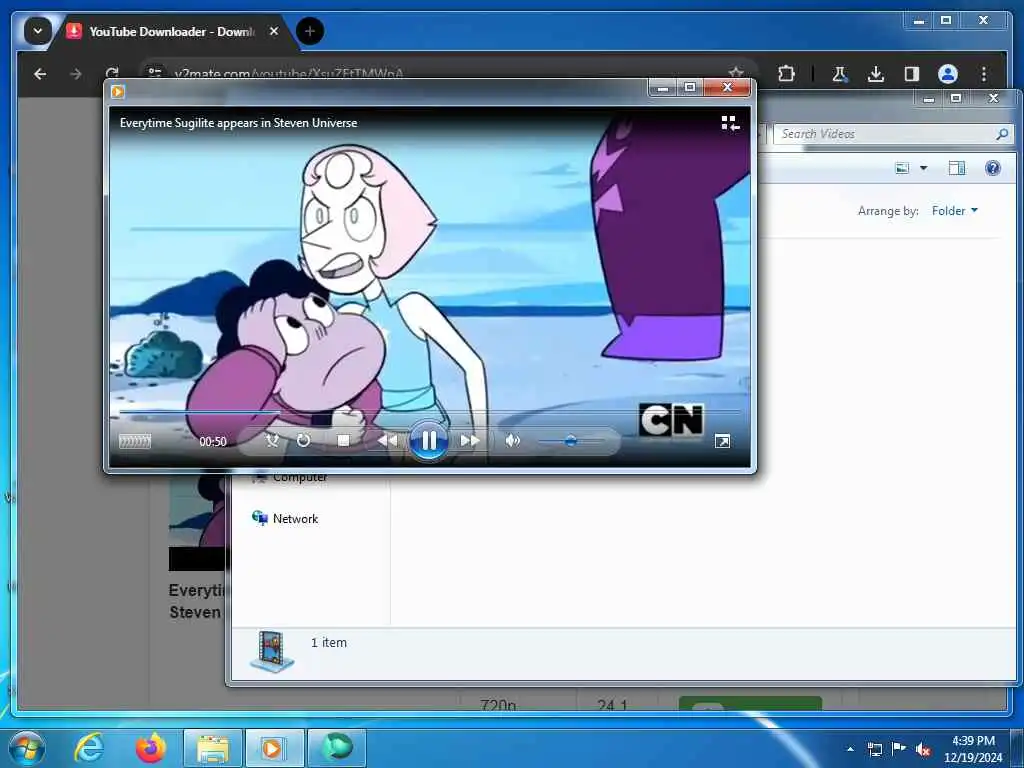This screenshot has width=1024, height=768.
Task: Change view icon in Explorer toolbar
Action: point(902,168)
